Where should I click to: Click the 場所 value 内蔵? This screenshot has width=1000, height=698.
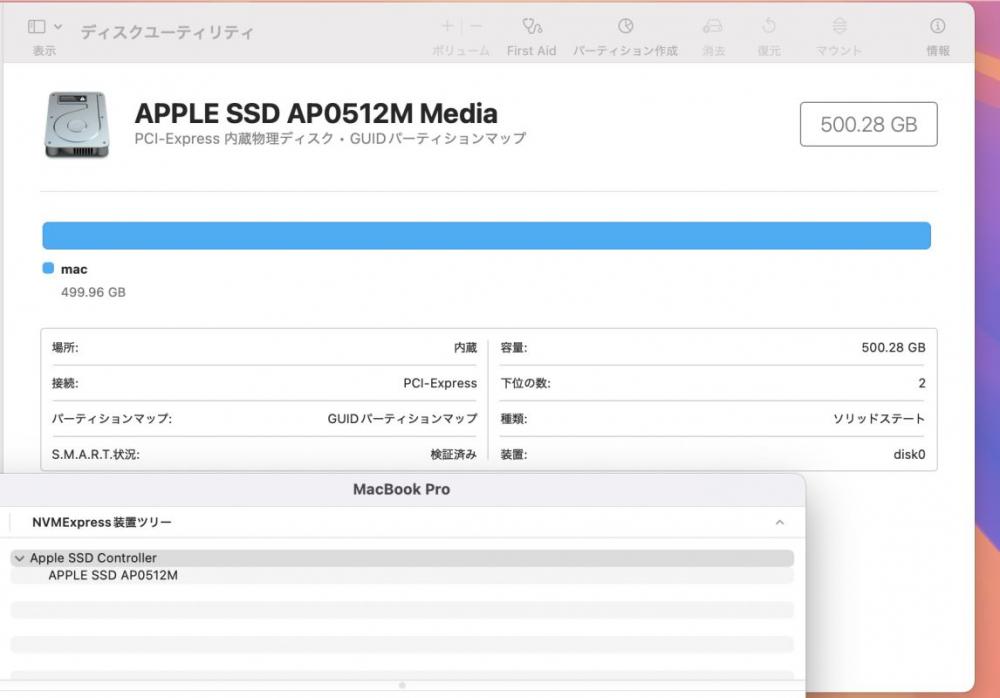(x=466, y=348)
